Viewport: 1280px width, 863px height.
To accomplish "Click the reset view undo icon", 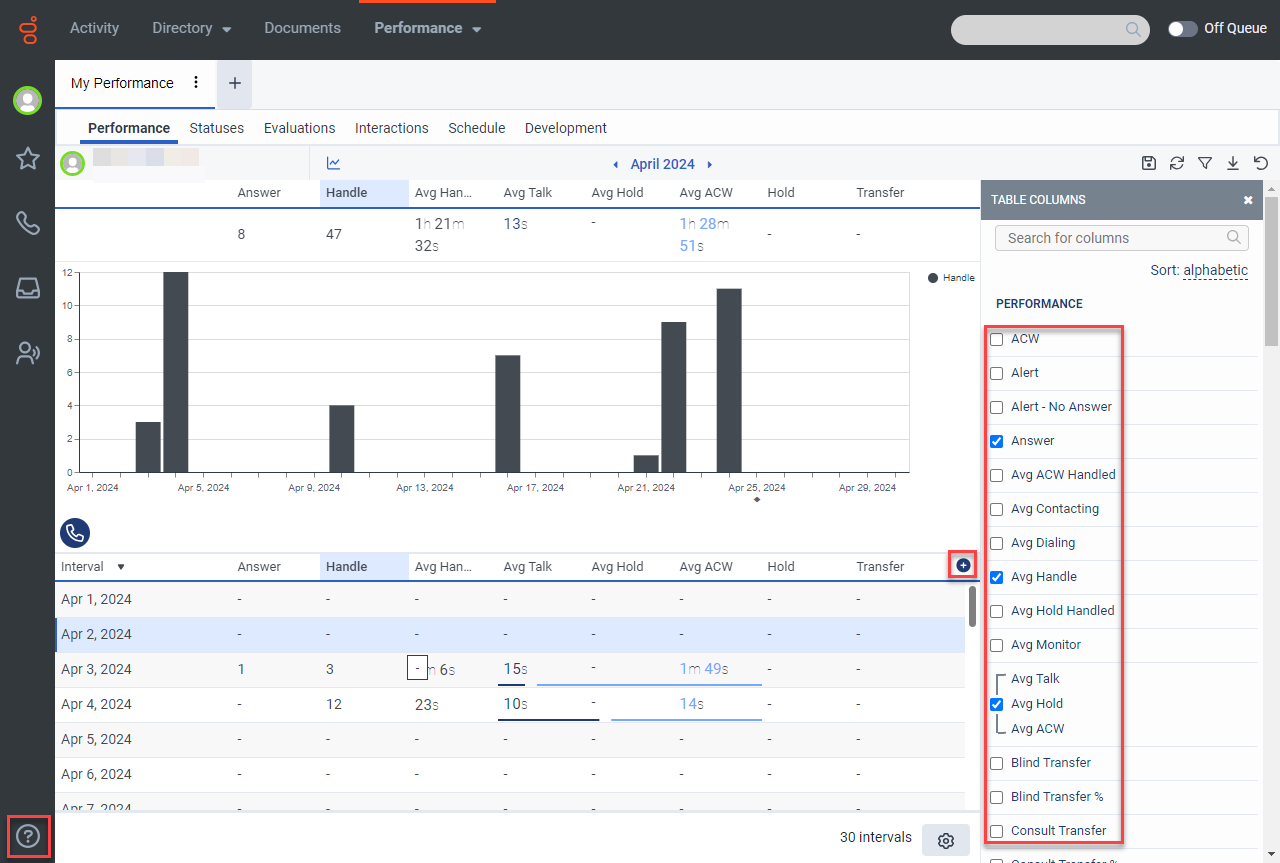I will point(1261,163).
